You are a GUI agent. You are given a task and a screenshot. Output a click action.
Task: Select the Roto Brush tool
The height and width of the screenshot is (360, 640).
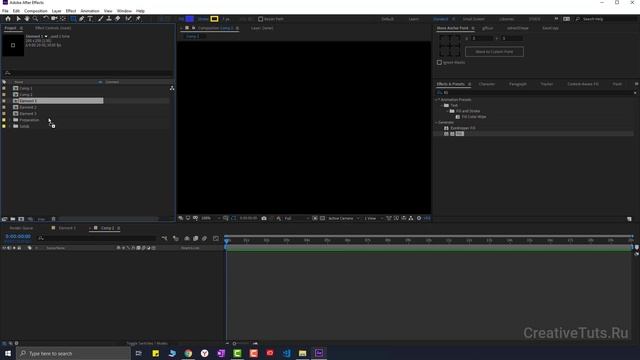128,19
